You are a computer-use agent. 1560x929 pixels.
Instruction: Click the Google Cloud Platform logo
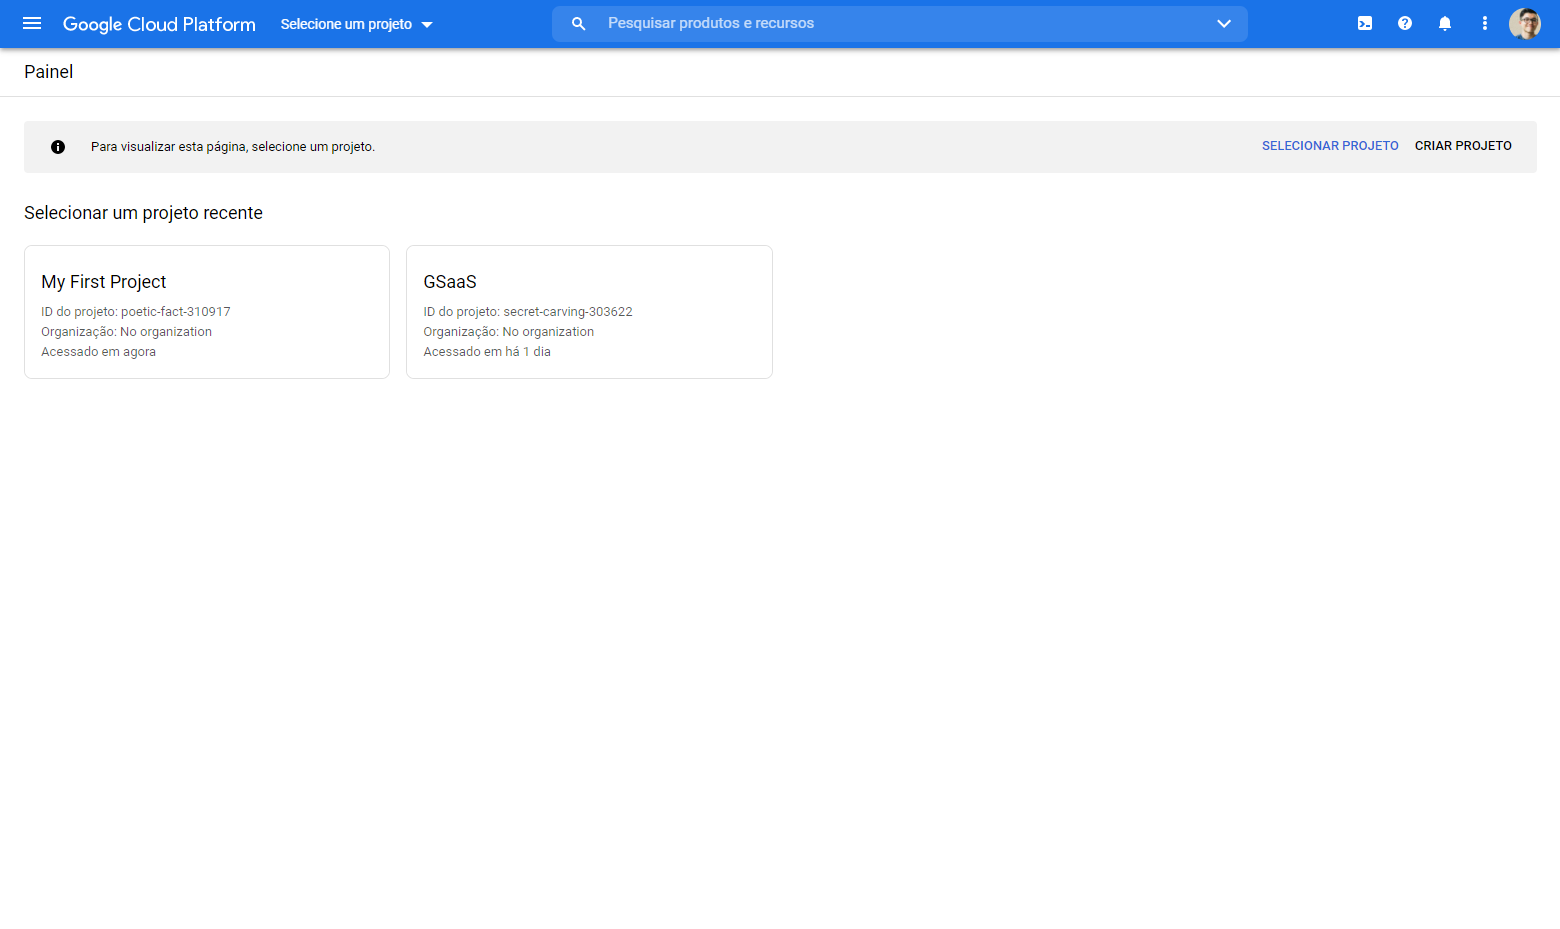(159, 24)
